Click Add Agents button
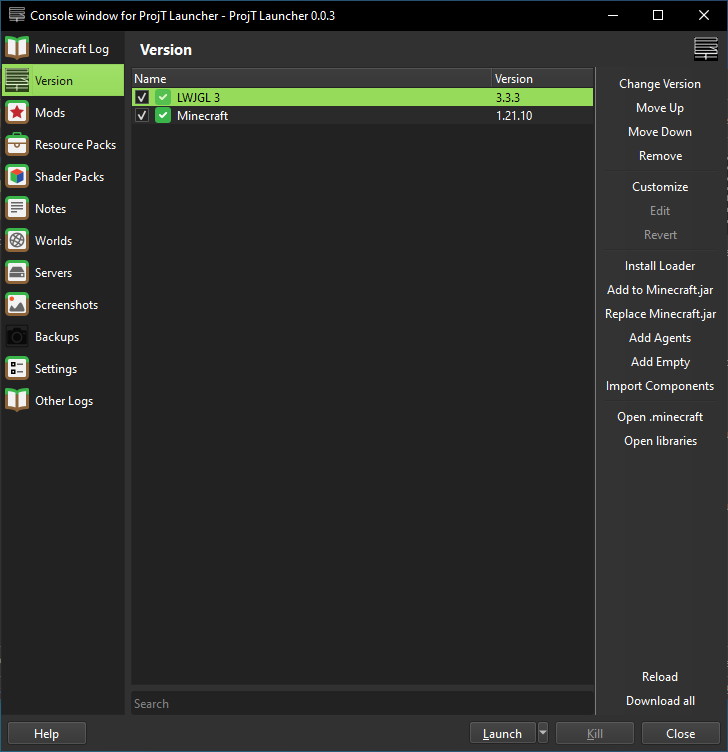Screen dimensions: 728x752 660,338
